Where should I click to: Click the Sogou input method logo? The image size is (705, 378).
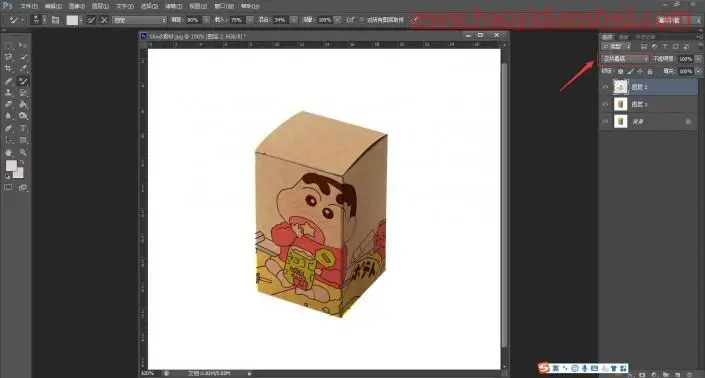point(544,368)
